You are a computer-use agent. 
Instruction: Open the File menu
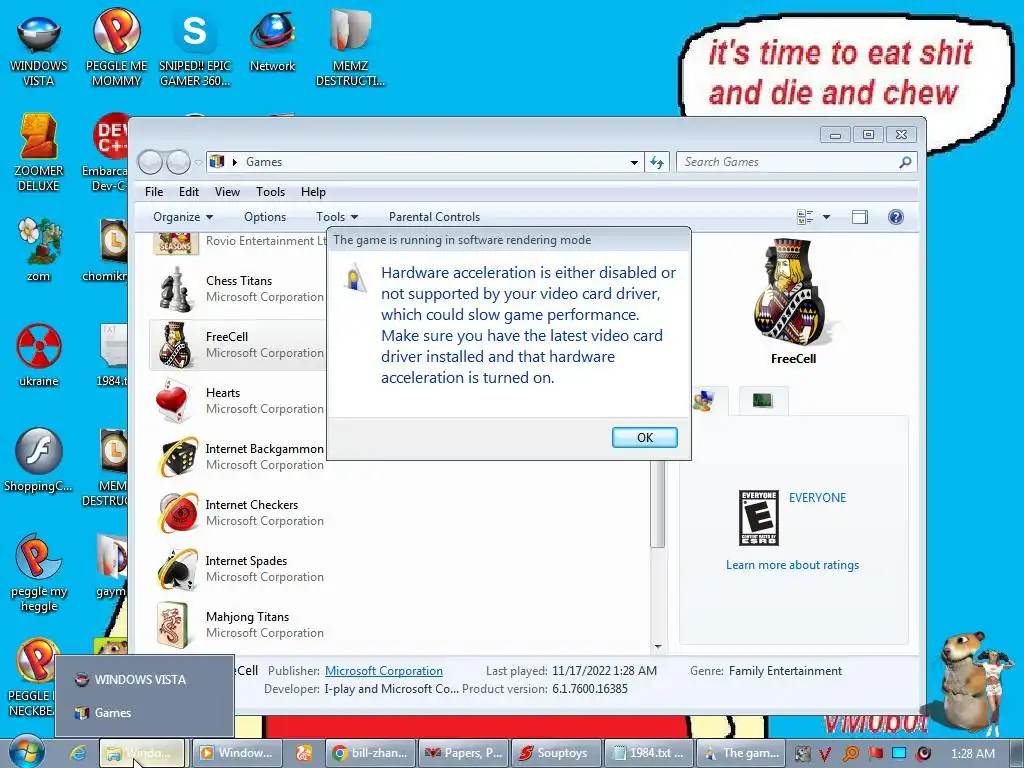click(x=154, y=192)
